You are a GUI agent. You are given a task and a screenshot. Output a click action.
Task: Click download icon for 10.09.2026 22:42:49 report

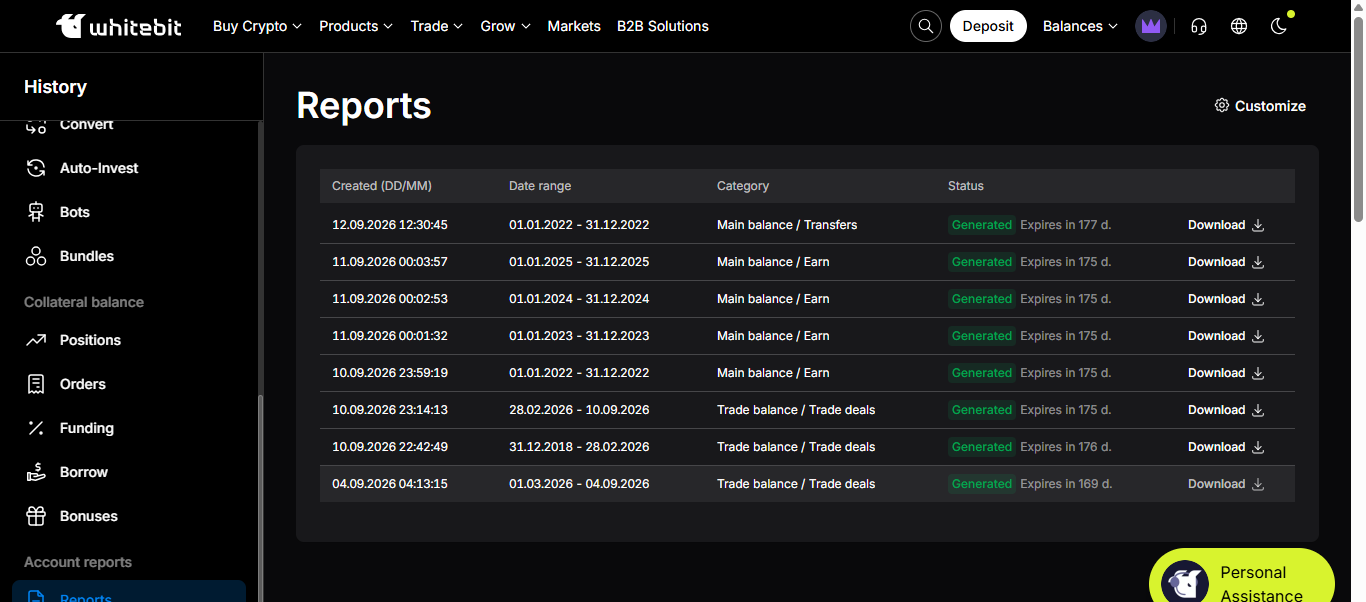click(1258, 447)
